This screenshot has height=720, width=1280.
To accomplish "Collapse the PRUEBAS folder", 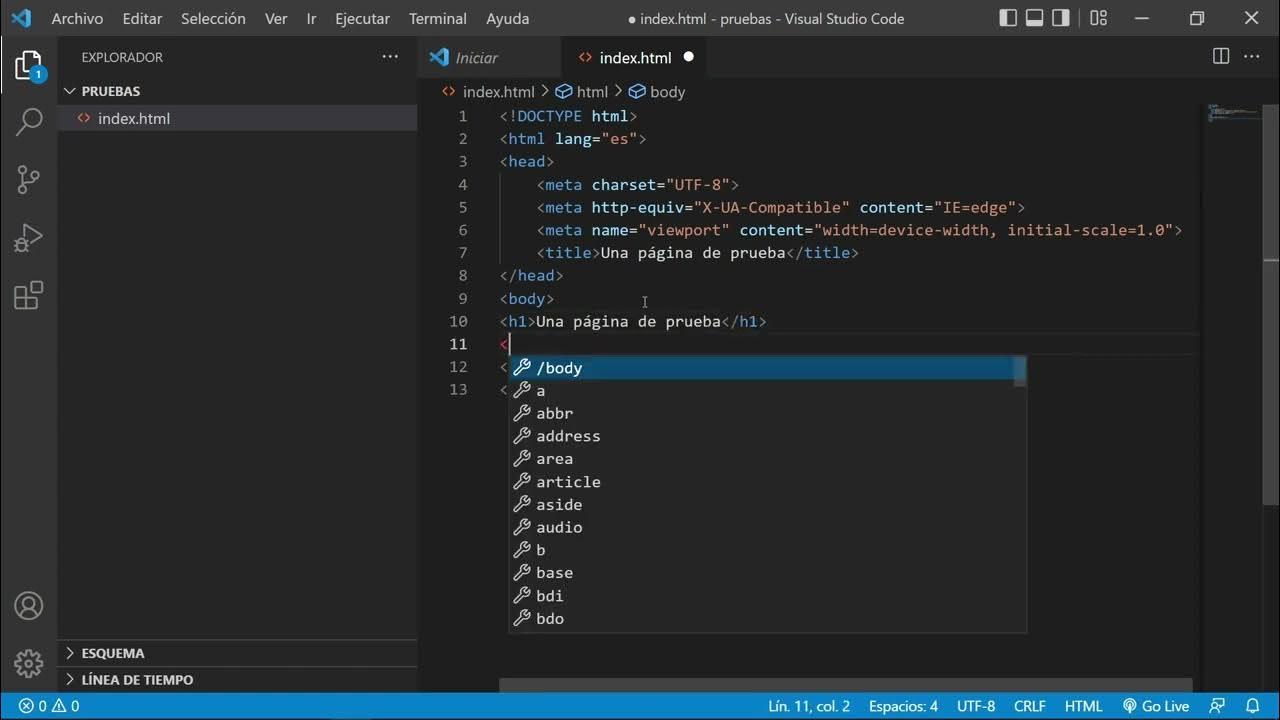I will click(70, 90).
